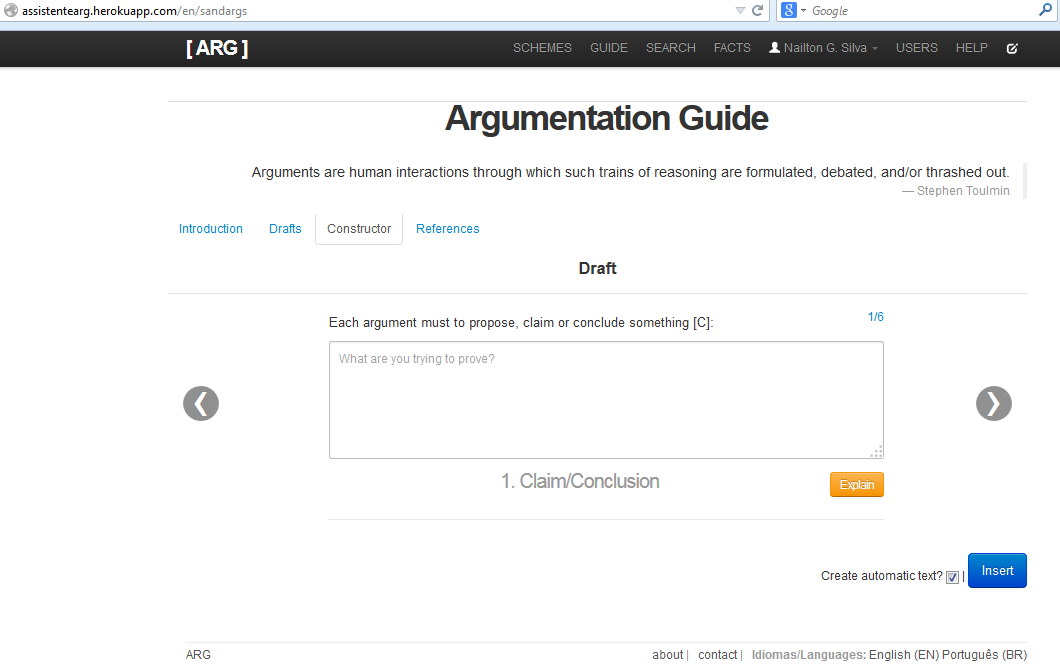Grab the textarea resize handle

[877, 452]
